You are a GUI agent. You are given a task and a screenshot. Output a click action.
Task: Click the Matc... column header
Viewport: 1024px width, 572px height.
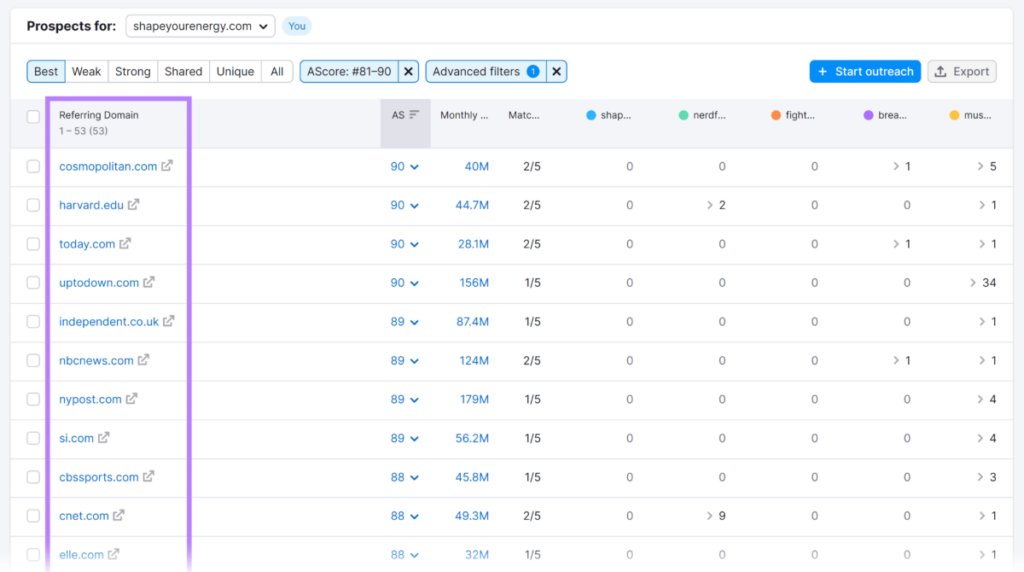[524, 115]
